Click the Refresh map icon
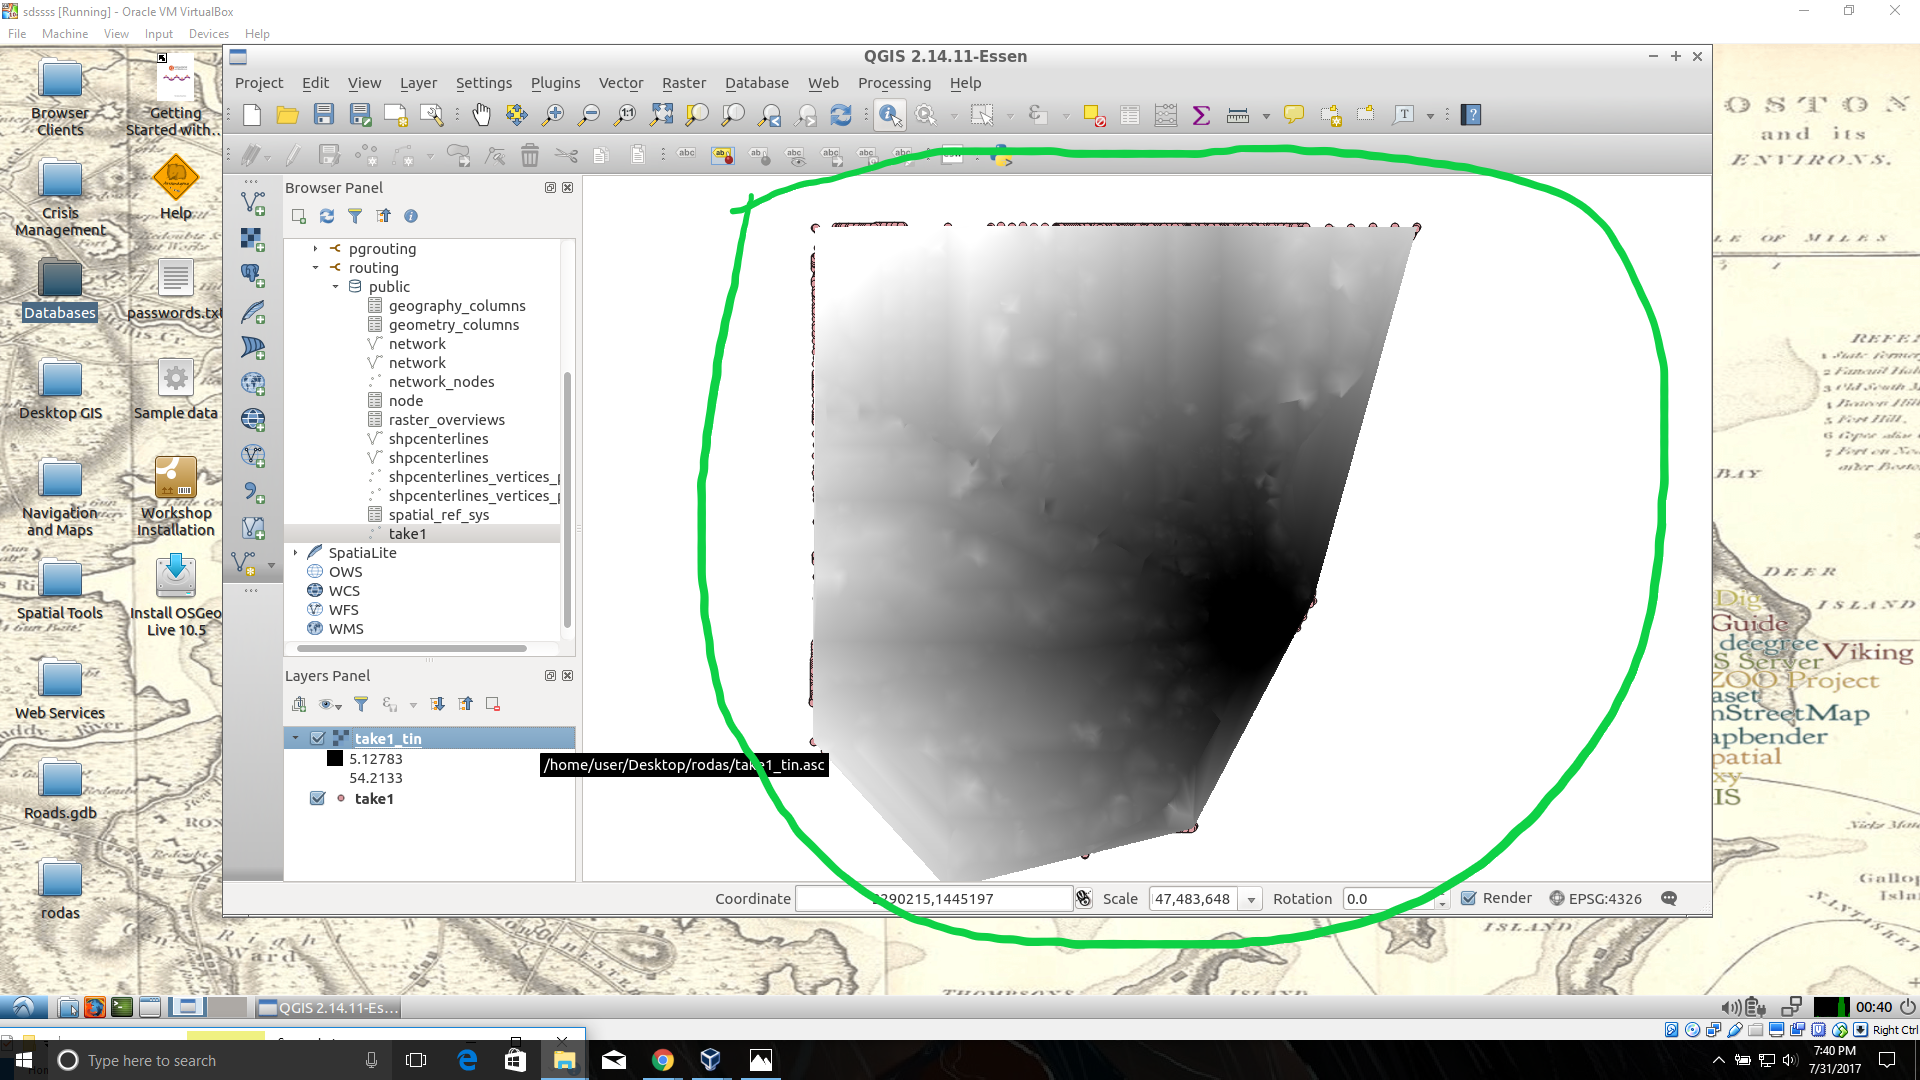The width and height of the screenshot is (1920, 1080). pos(841,115)
